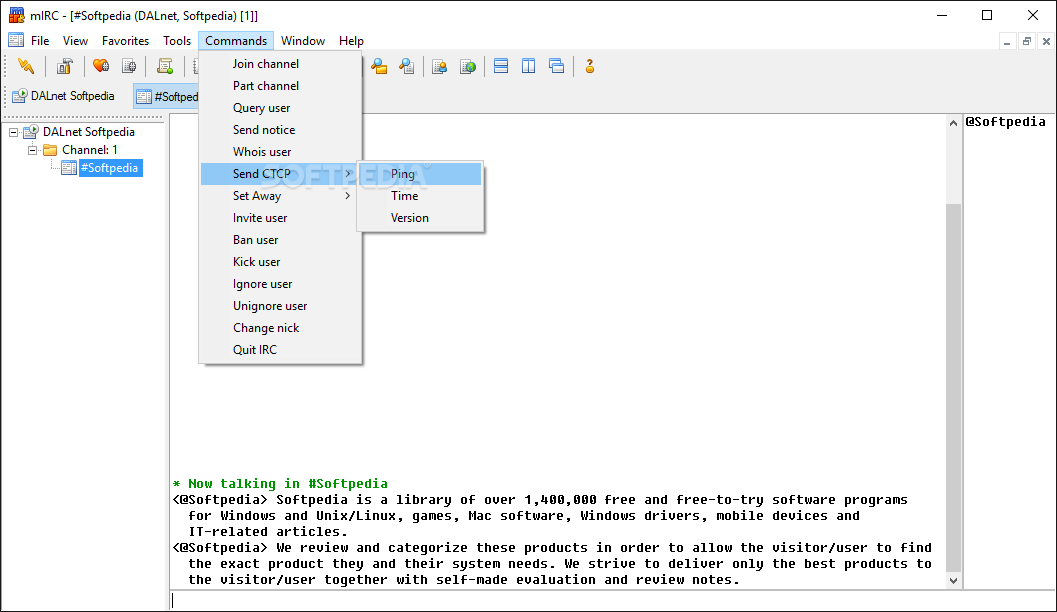1057x612 pixels.
Task: Click the chat scrollbar down arrow
Action: click(x=953, y=580)
